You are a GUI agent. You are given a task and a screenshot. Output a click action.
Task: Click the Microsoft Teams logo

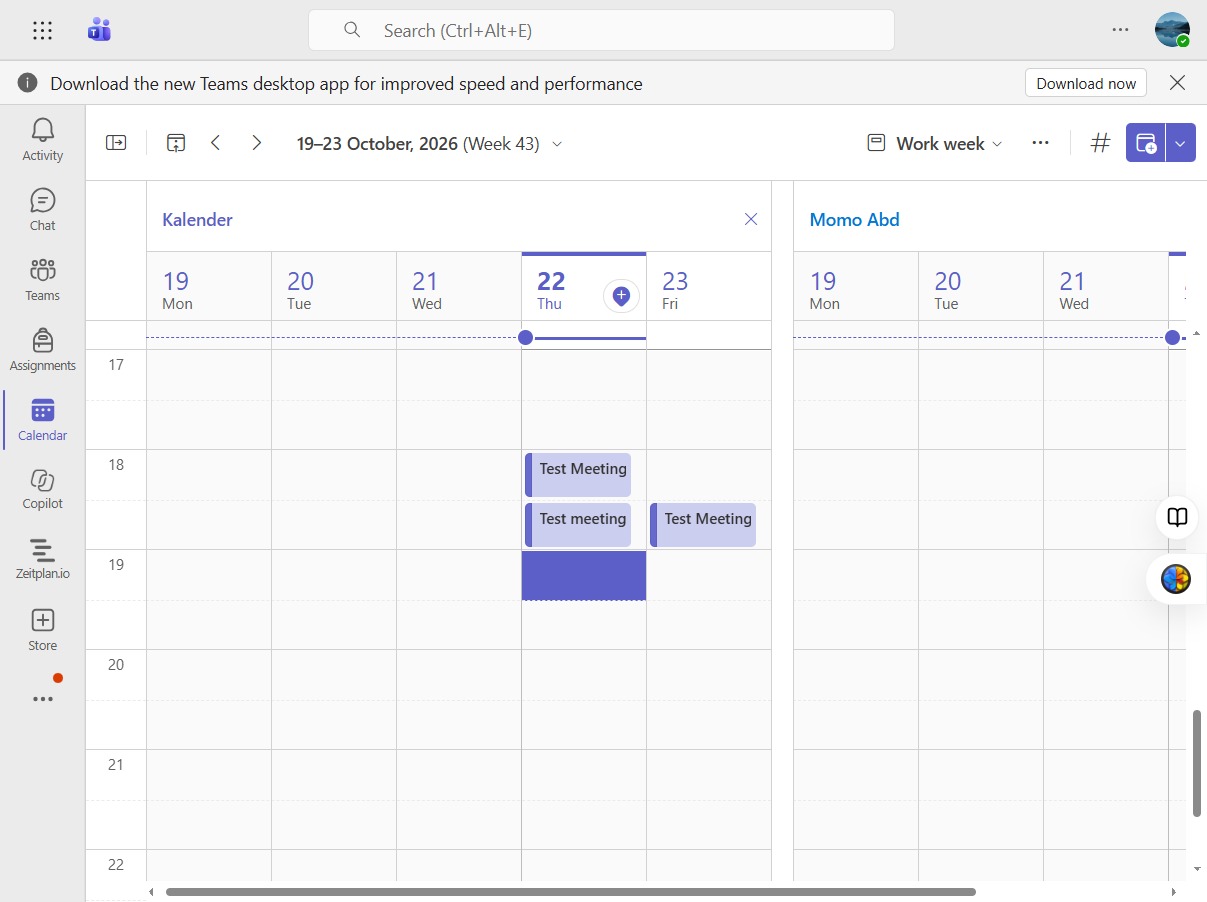tap(98, 30)
